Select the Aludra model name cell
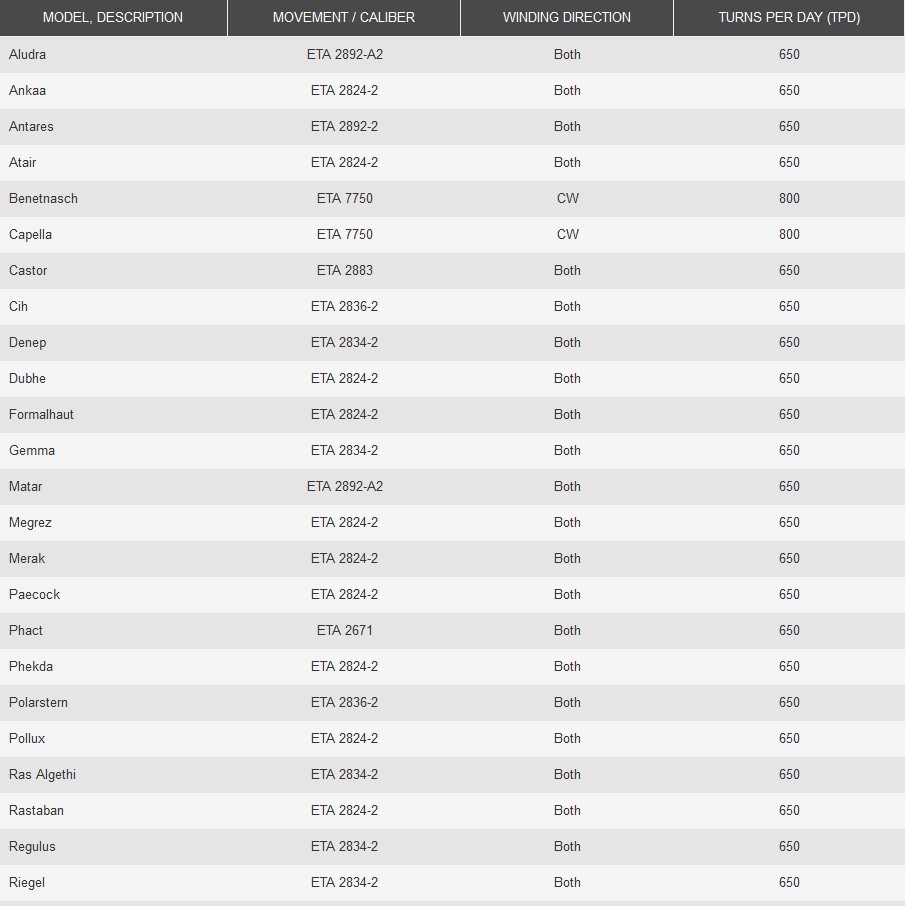The image size is (906, 906). click(x=28, y=54)
